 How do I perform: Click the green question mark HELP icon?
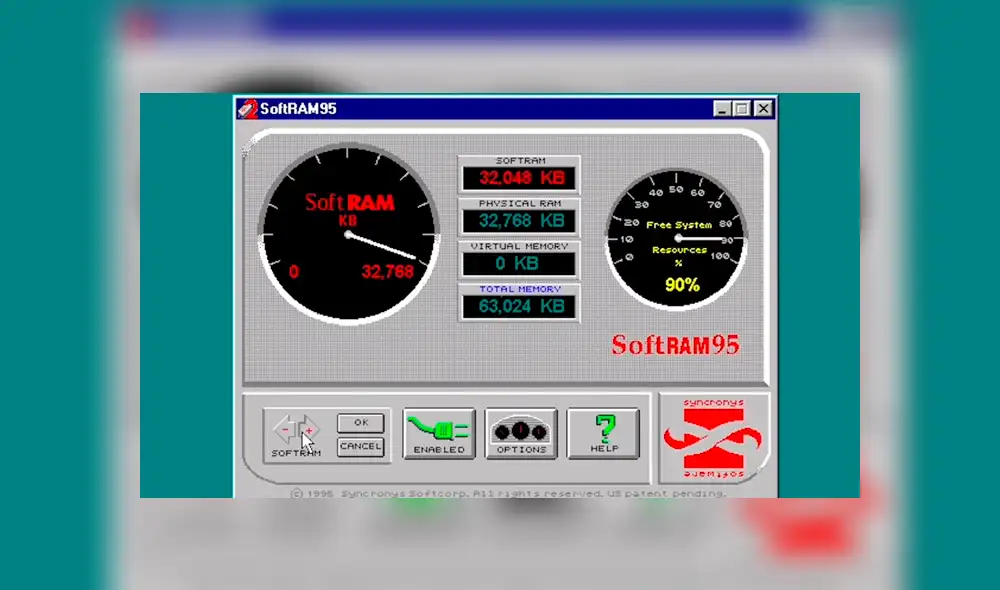(604, 428)
